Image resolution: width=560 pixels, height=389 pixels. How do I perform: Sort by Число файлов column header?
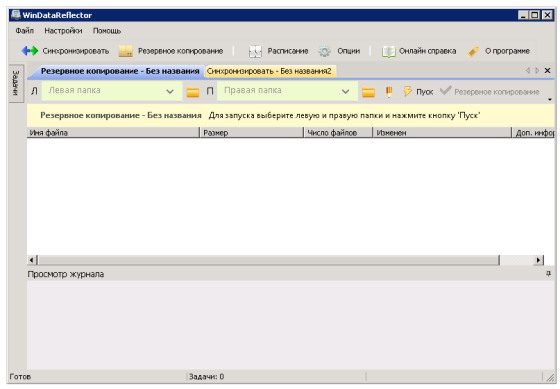(x=338, y=133)
